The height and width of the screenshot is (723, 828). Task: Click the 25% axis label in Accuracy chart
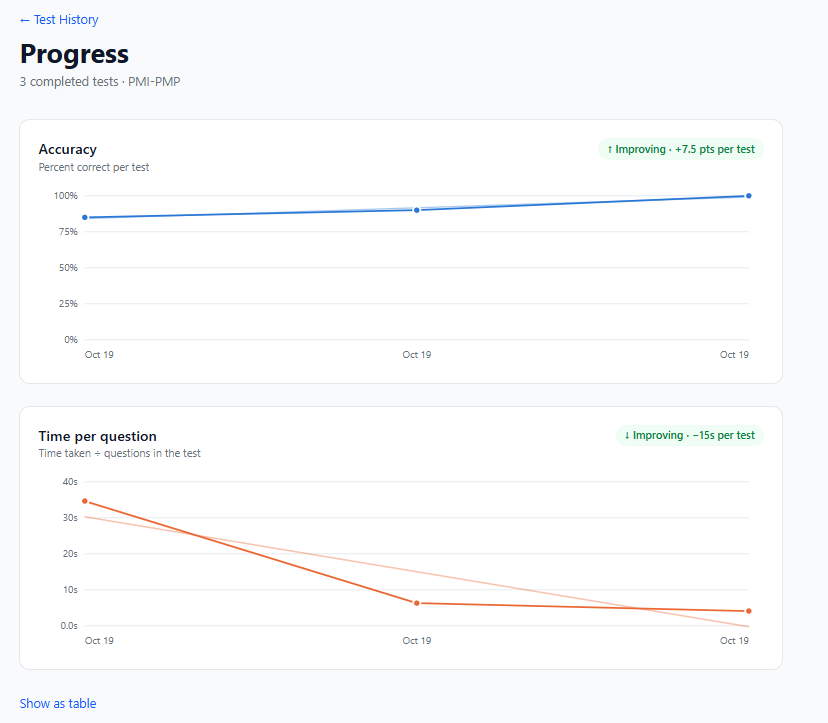[68, 304]
